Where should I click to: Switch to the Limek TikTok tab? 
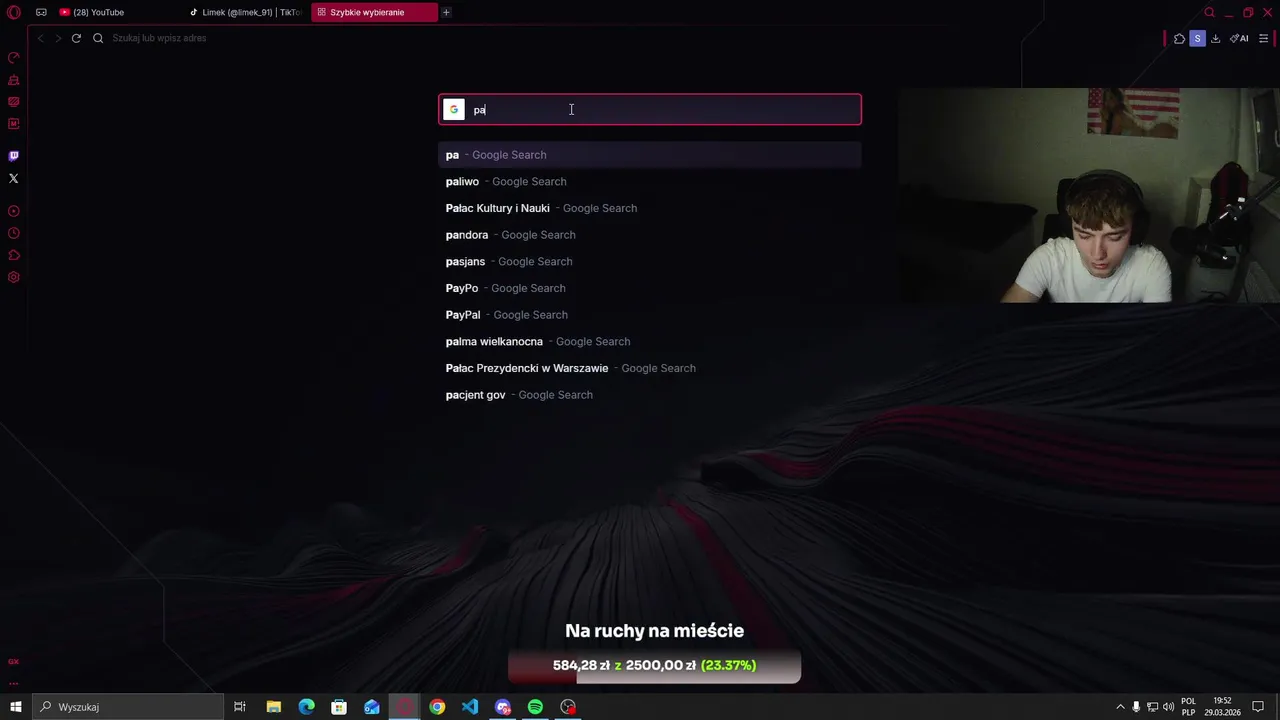tap(246, 12)
